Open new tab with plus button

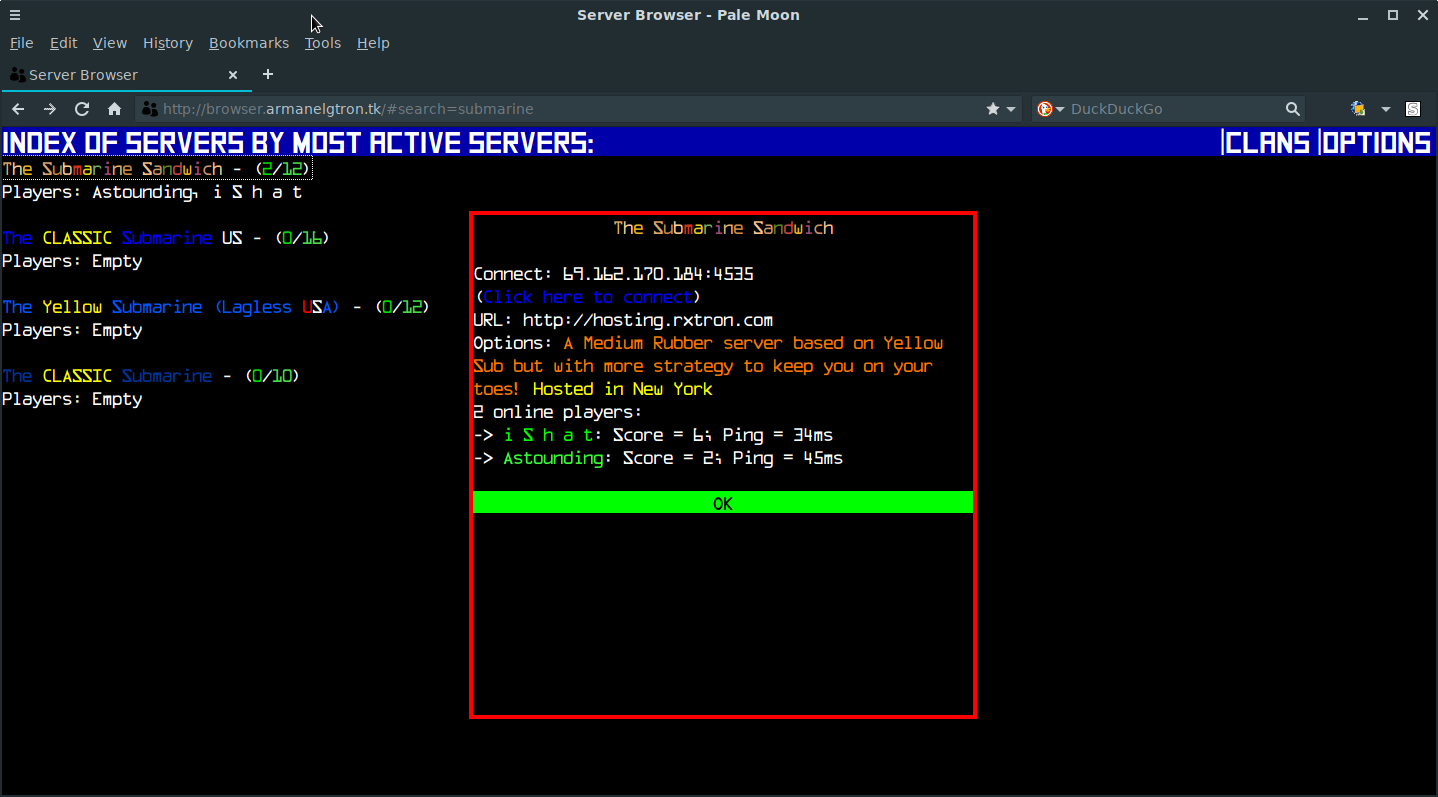click(x=267, y=75)
